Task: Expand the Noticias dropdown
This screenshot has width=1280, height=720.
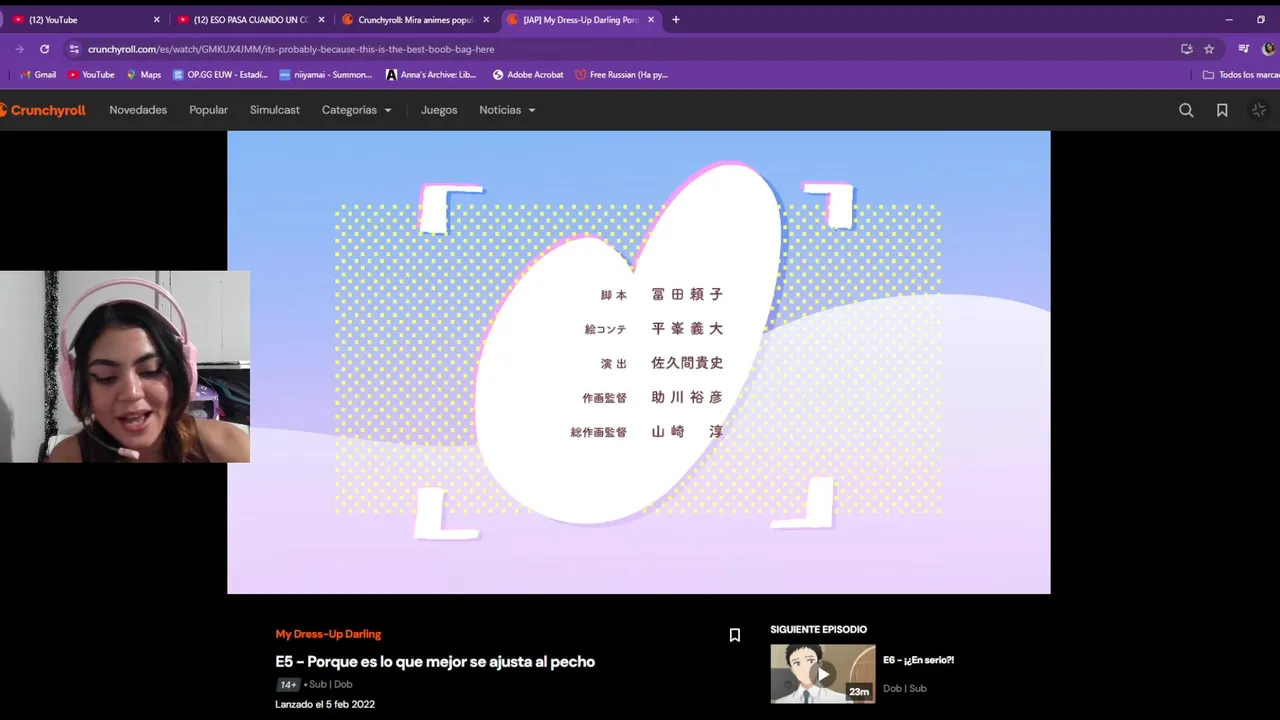Action: (x=507, y=110)
